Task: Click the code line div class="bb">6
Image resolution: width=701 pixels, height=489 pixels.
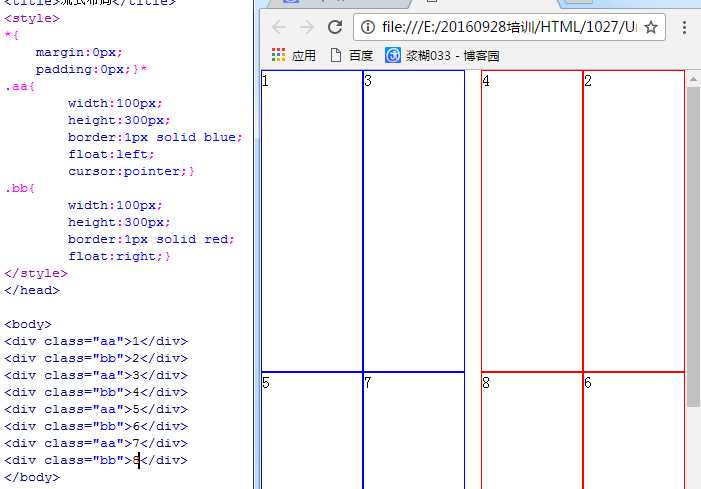Action: point(96,426)
